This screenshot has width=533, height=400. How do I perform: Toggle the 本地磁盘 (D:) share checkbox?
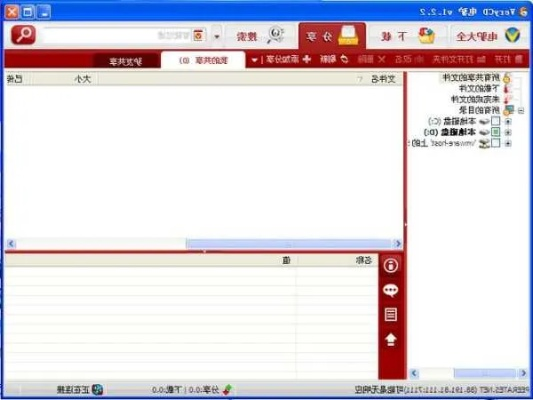(x=496, y=132)
